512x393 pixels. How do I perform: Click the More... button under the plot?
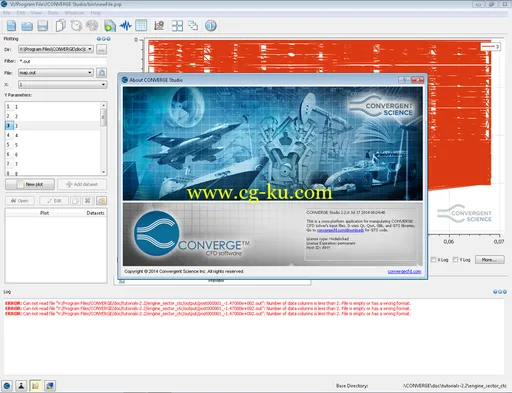click(489, 260)
